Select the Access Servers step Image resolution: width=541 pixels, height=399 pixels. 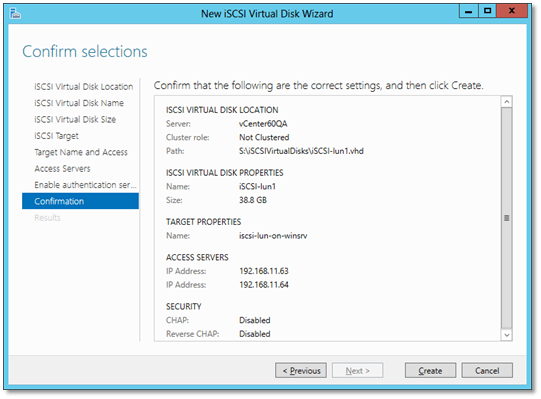coord(62,169)
